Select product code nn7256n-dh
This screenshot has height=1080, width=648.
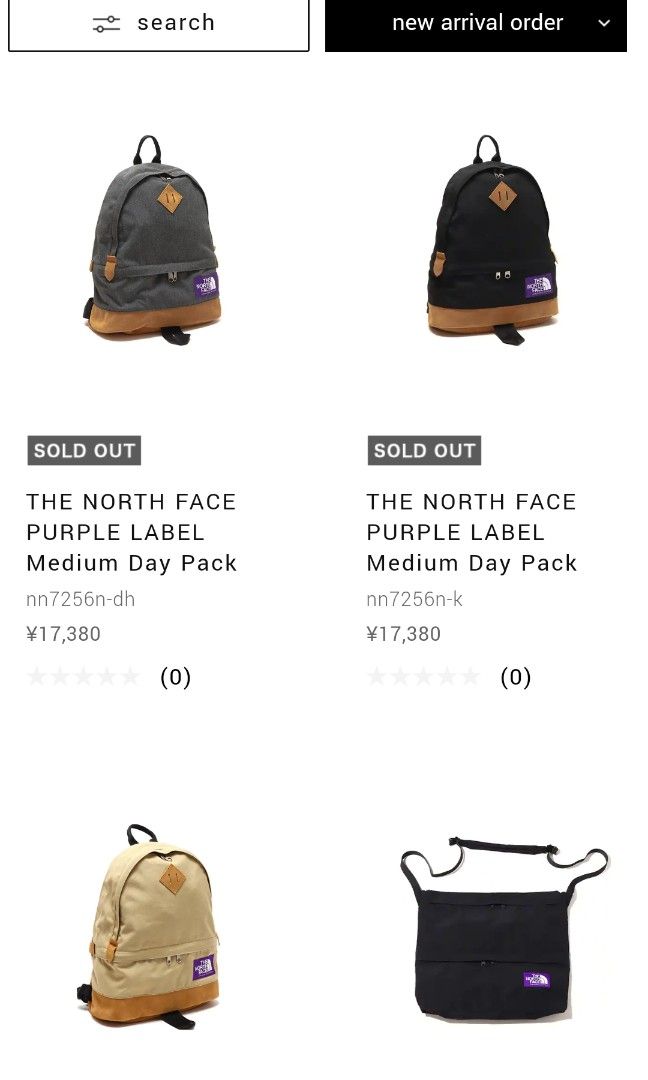tap(80, 599)
